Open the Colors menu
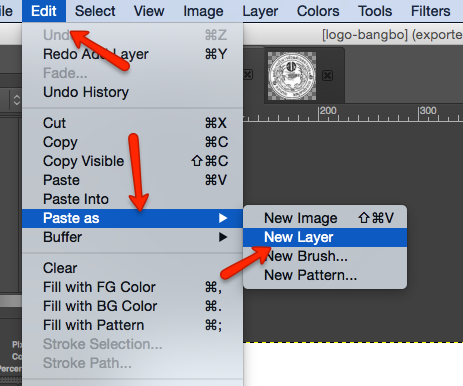This screenshot has height=386, width=463. point(318,11)
